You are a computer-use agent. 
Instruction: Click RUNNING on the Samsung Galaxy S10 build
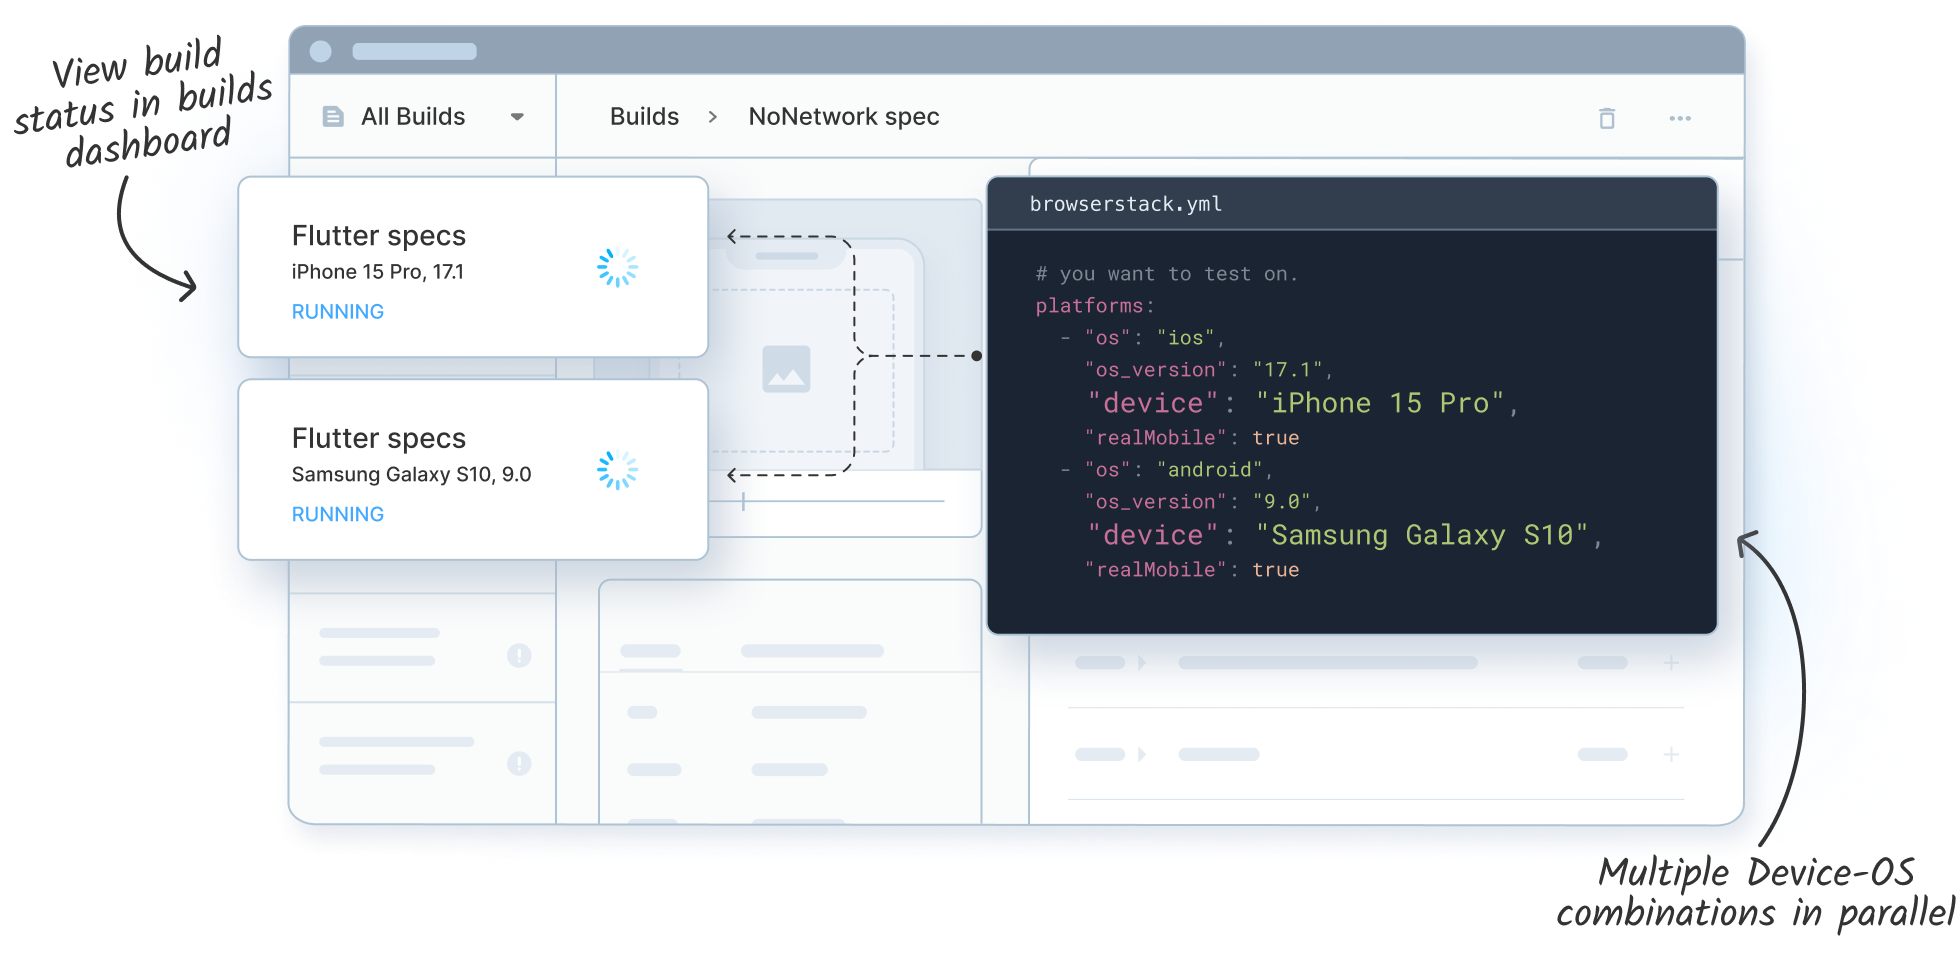[337, 514]
